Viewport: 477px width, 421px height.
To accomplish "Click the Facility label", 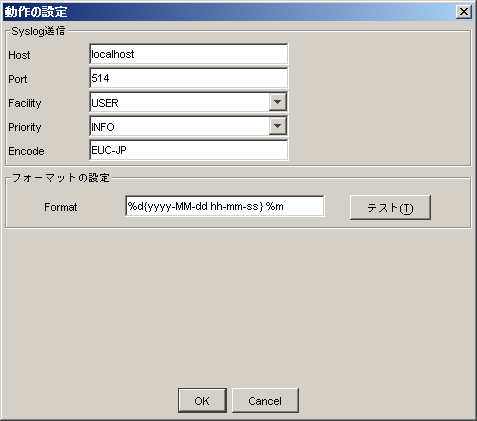I will (x=25, y=103).
